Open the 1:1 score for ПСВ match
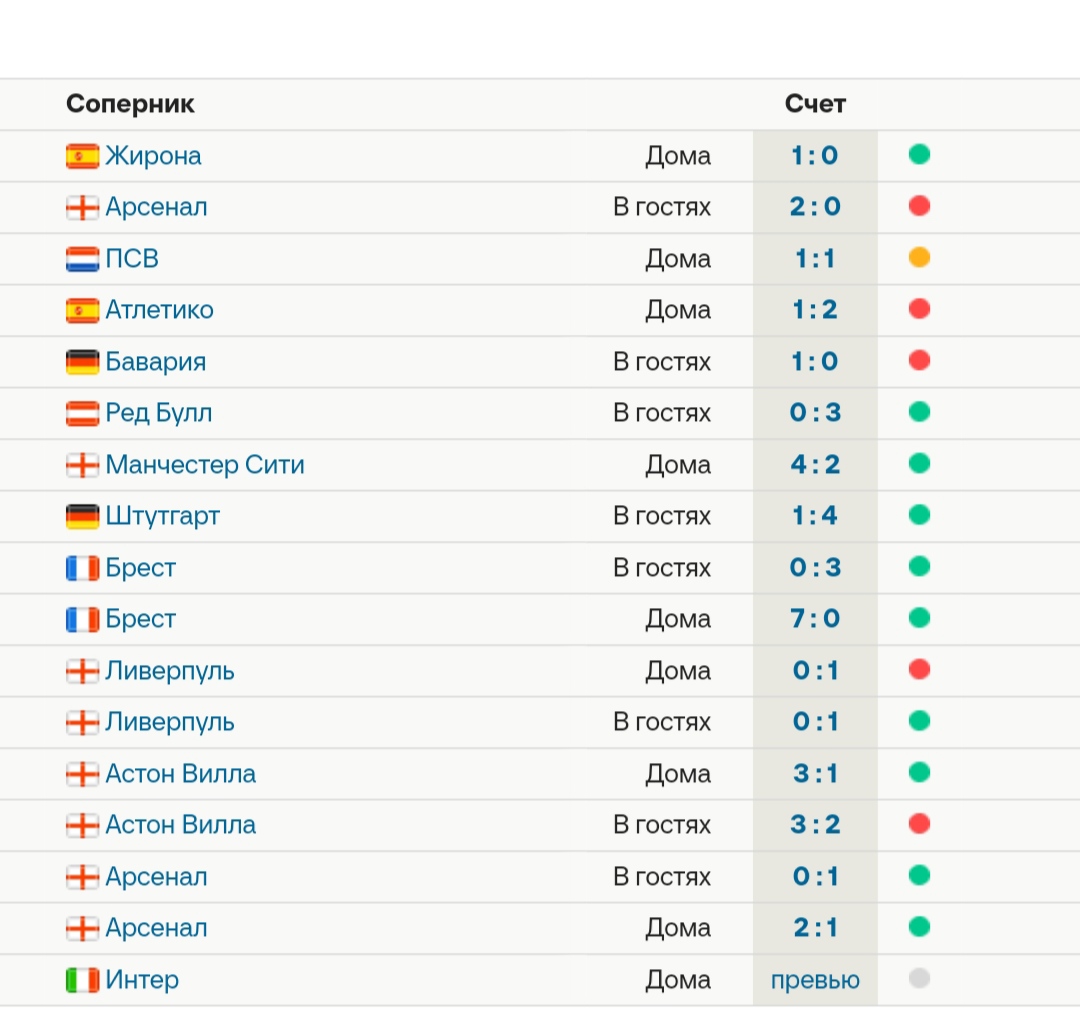Image resolution: width=1080 pixels, height=1025 pixels. [815, 259]
